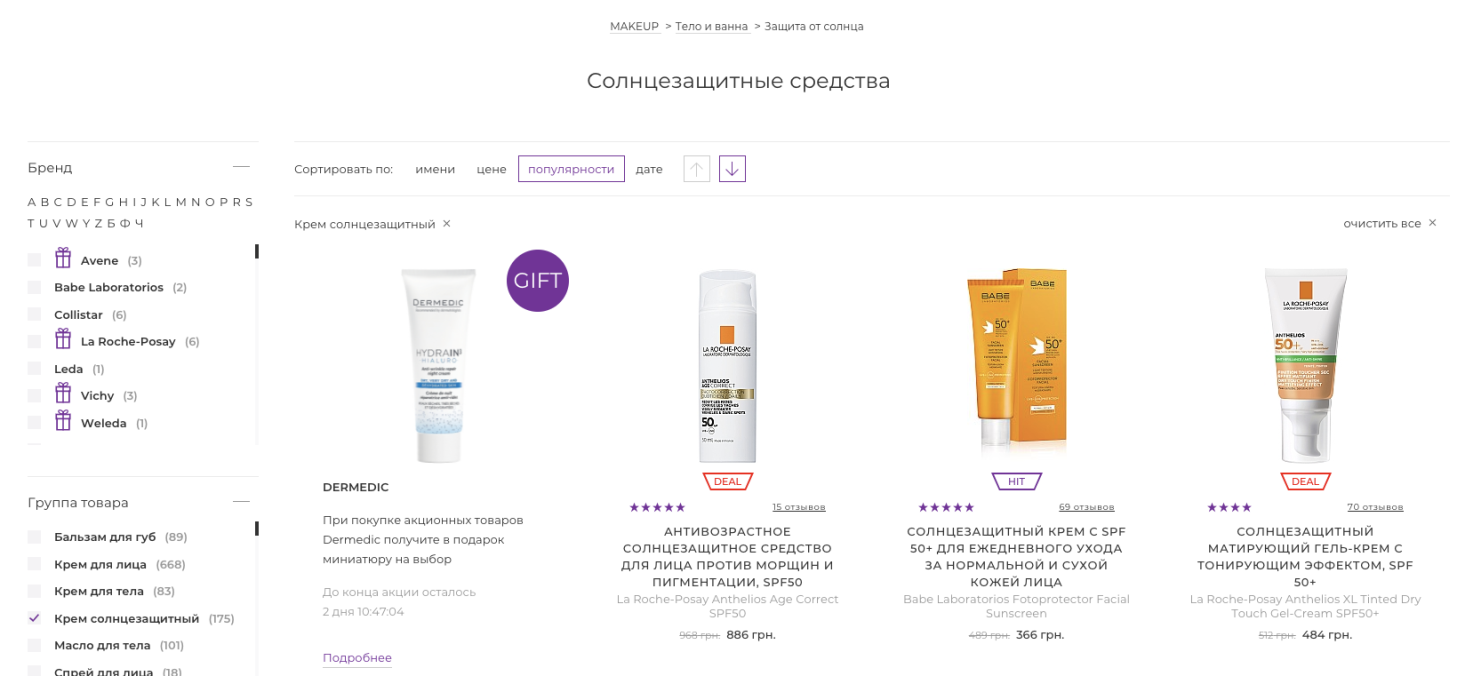Sort products by дате

(649, 169)
